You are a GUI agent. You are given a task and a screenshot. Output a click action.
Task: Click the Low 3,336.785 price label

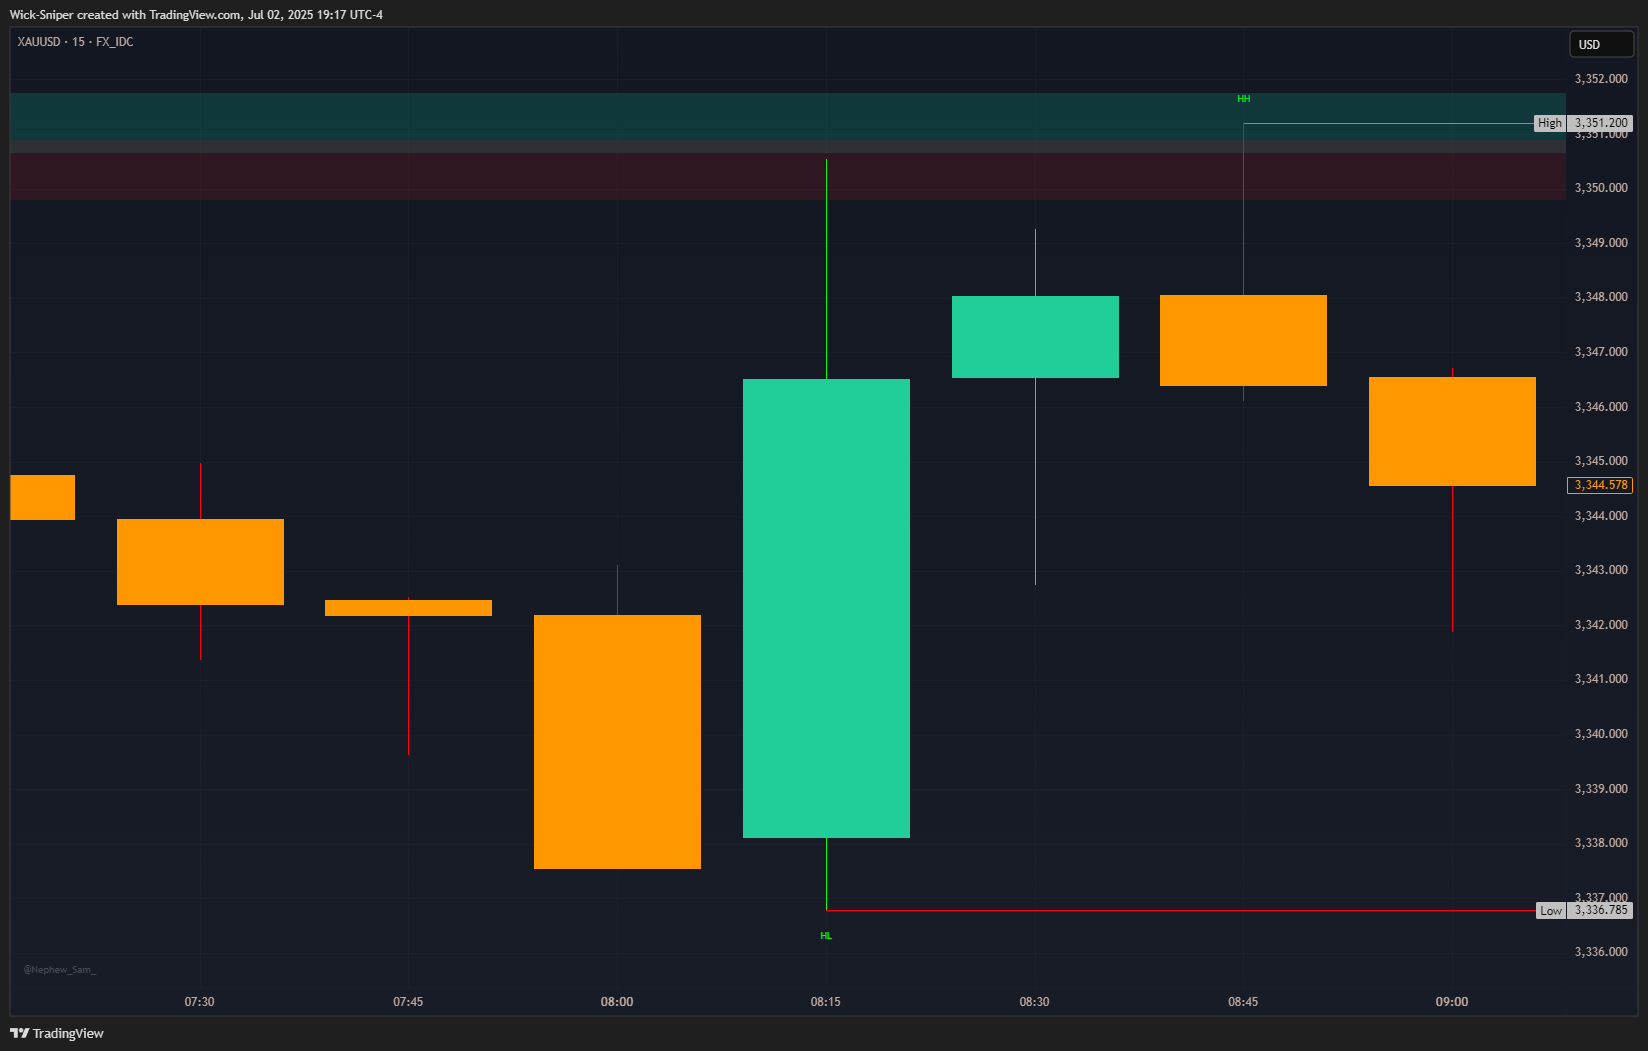1585,910
